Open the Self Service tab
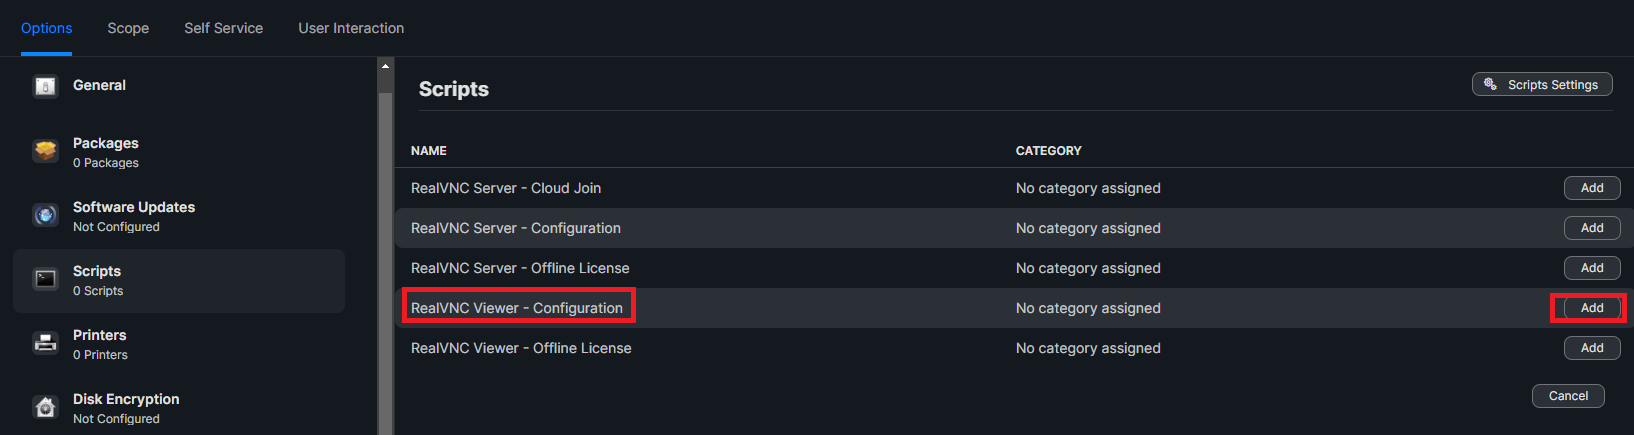 (223, 28)
